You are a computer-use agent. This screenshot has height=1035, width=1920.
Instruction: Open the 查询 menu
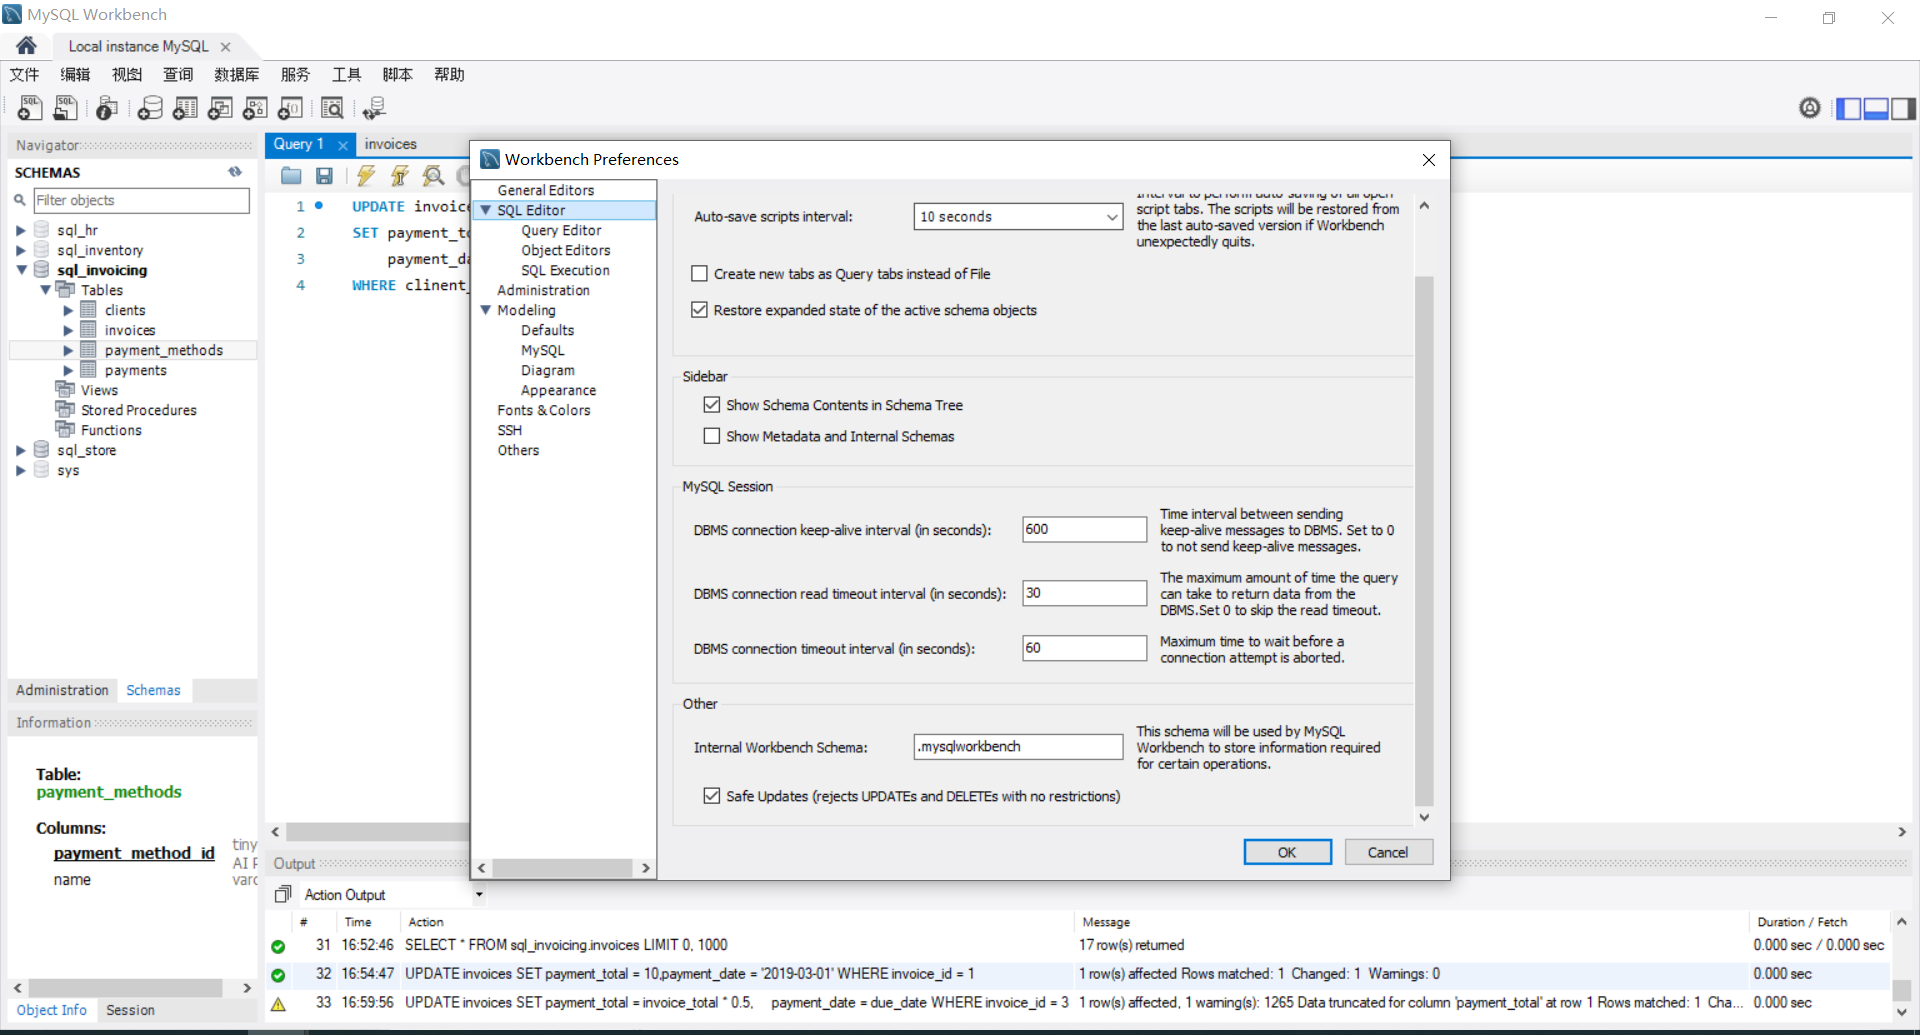tap(178, 75)
